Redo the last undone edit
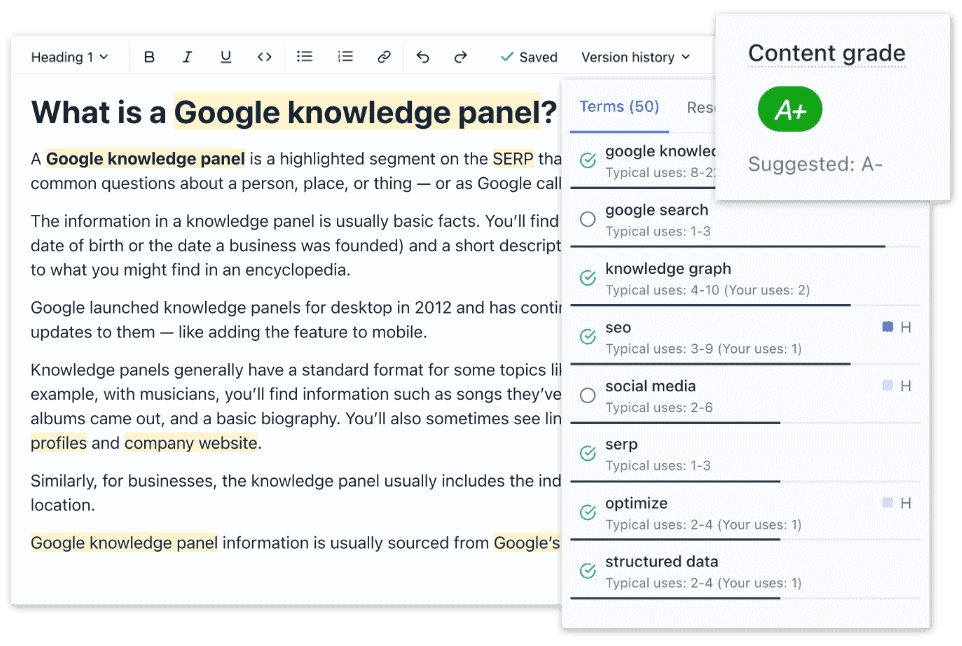 (461, 57)
